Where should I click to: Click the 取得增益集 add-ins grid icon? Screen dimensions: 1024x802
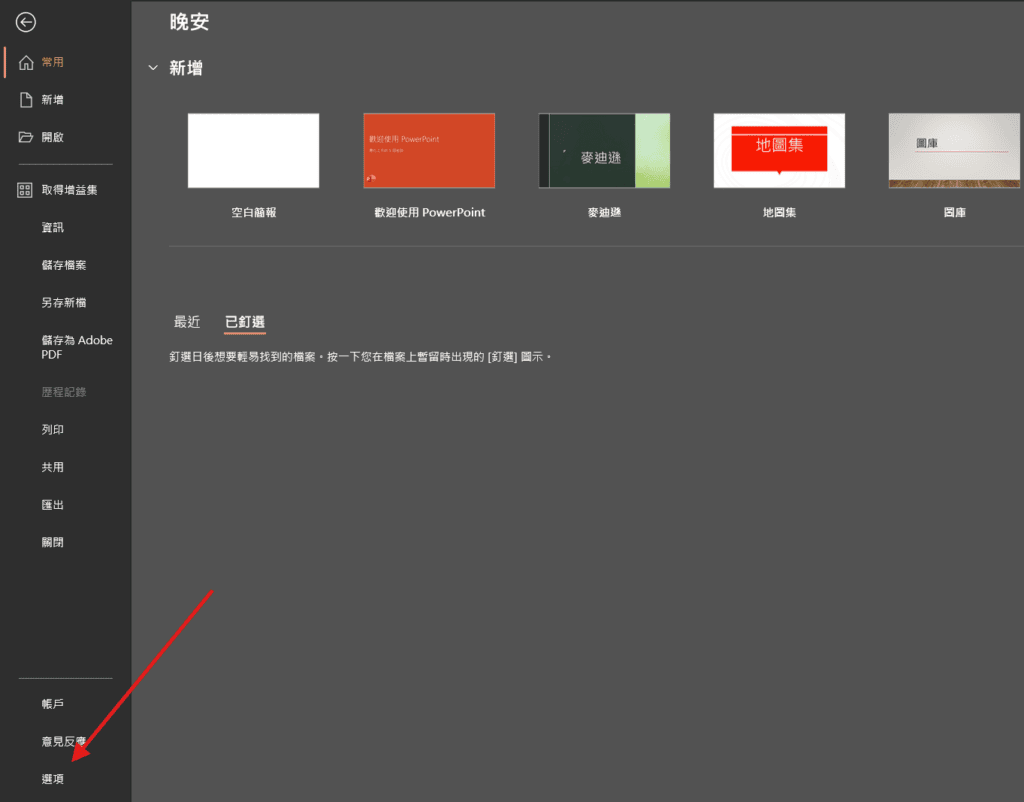pos(26,190)
